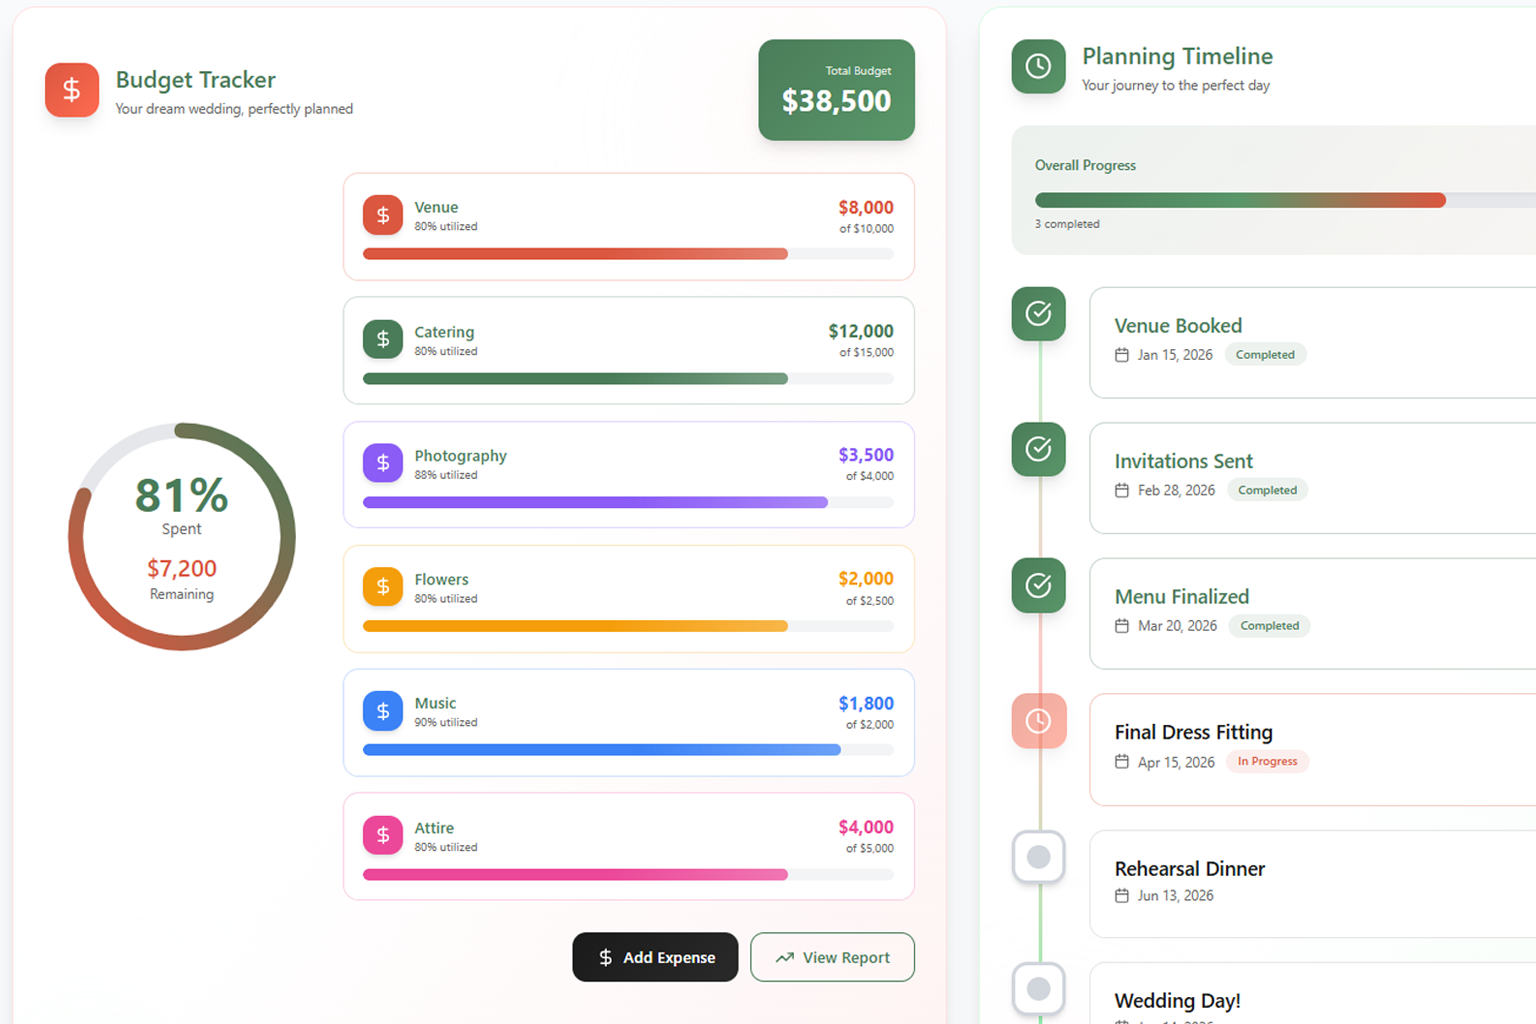Toggle the checkmark for Venue Booked milestone
The height and width of the screenshot is (1024, 1536).
point(1038,314)
